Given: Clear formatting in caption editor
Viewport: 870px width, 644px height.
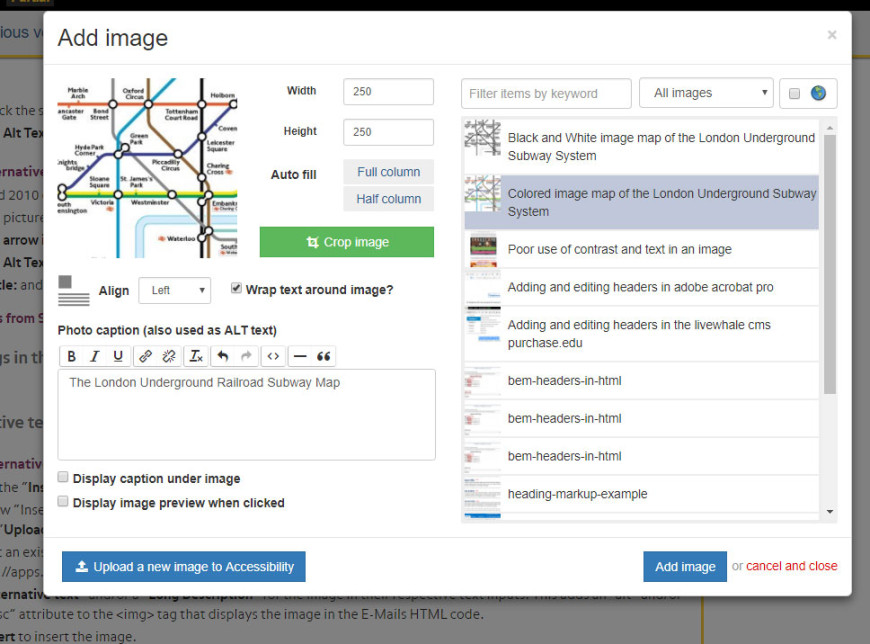Looking at the screenshot, I should [196, 356].
